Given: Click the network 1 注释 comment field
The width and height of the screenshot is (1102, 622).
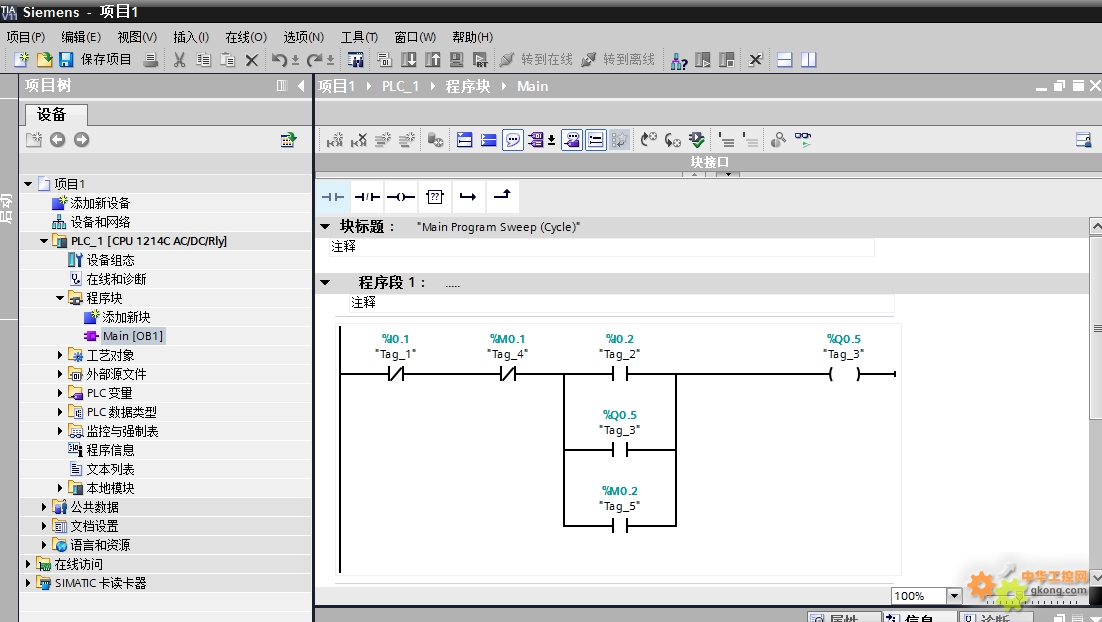Looking at the screenshot, I should pos(622,302).
